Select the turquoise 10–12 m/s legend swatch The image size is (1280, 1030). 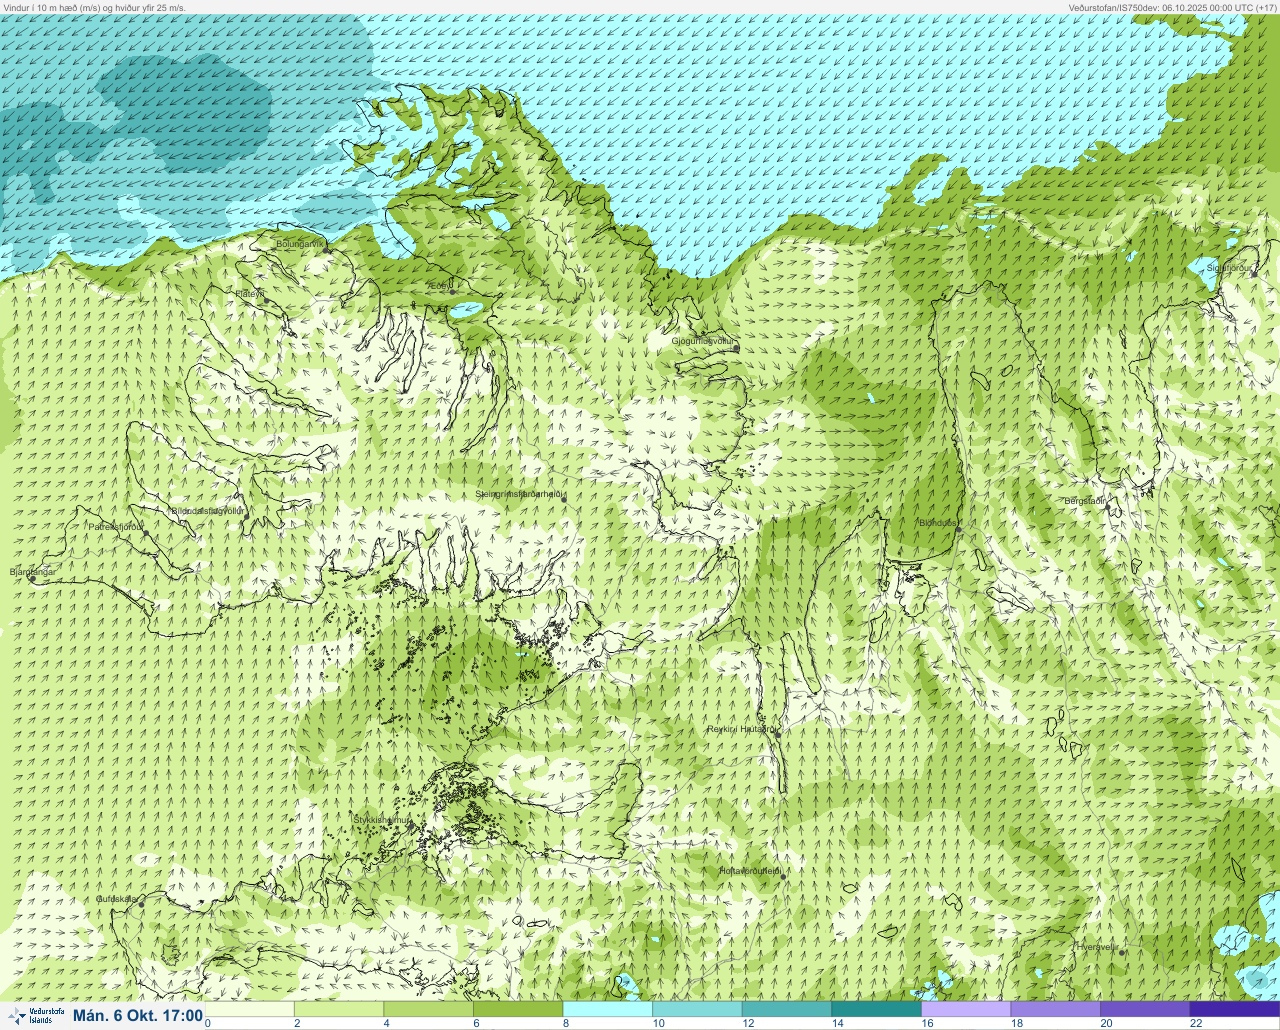697,1009
